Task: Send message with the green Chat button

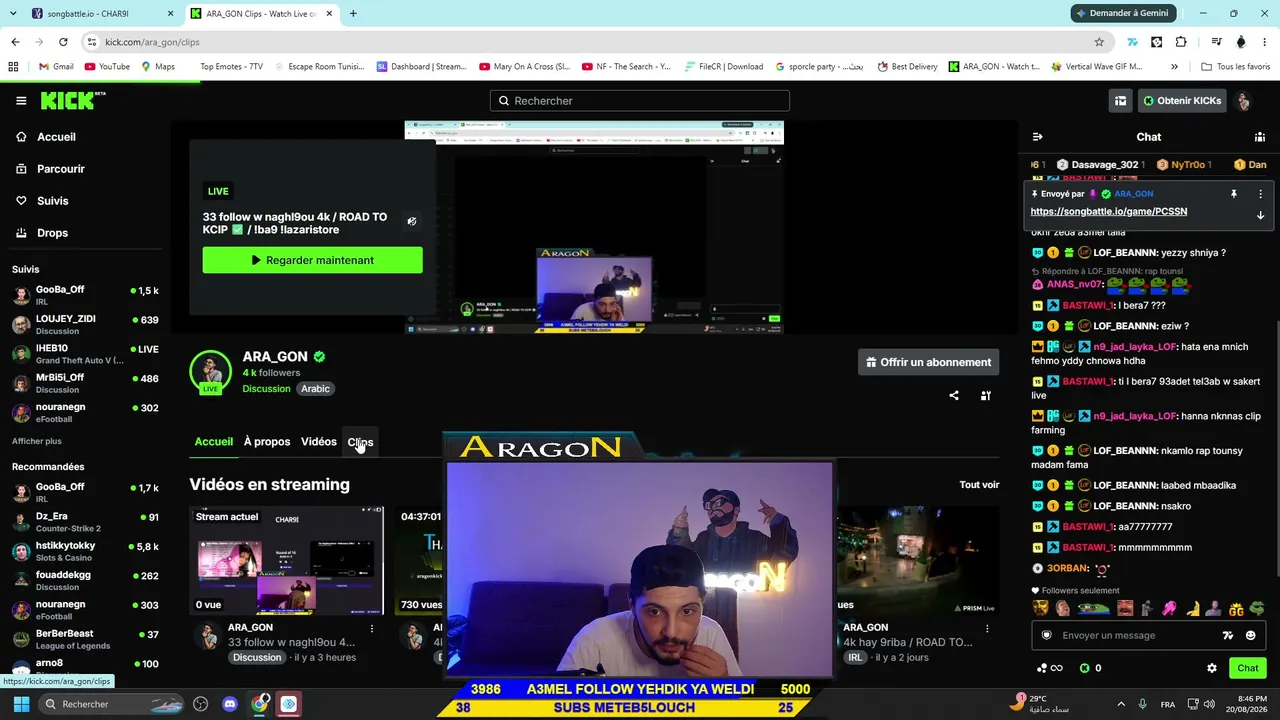Action: point(1248,668)
